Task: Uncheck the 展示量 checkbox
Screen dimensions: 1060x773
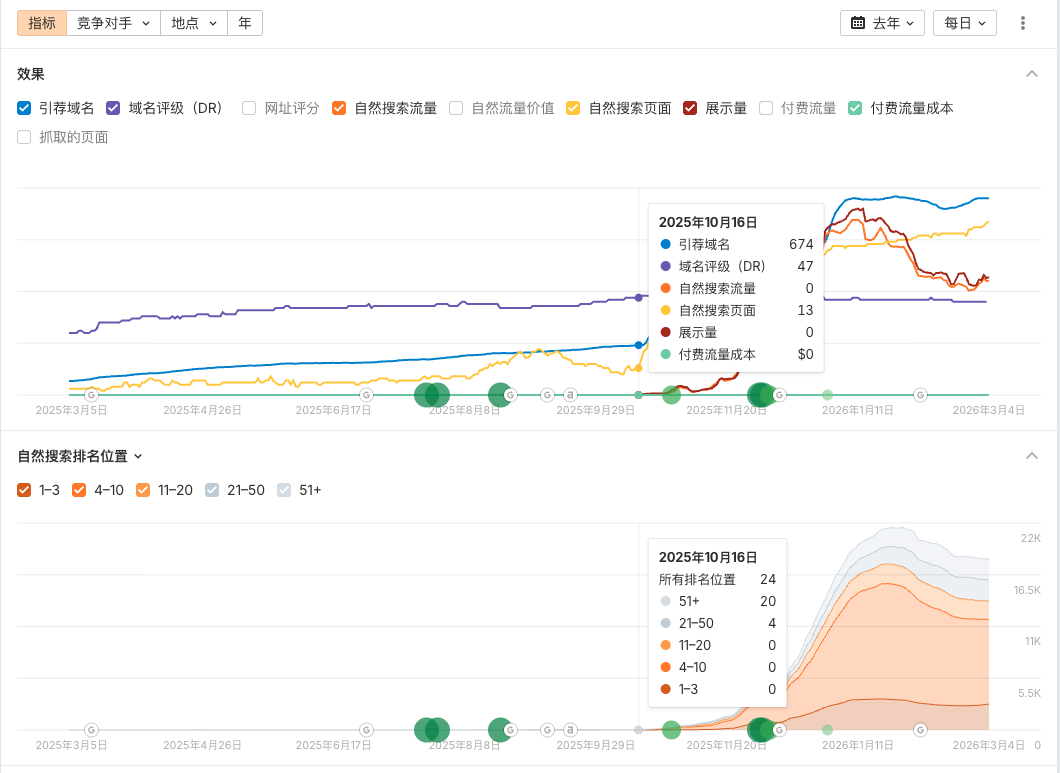Action: click(690, 108)
